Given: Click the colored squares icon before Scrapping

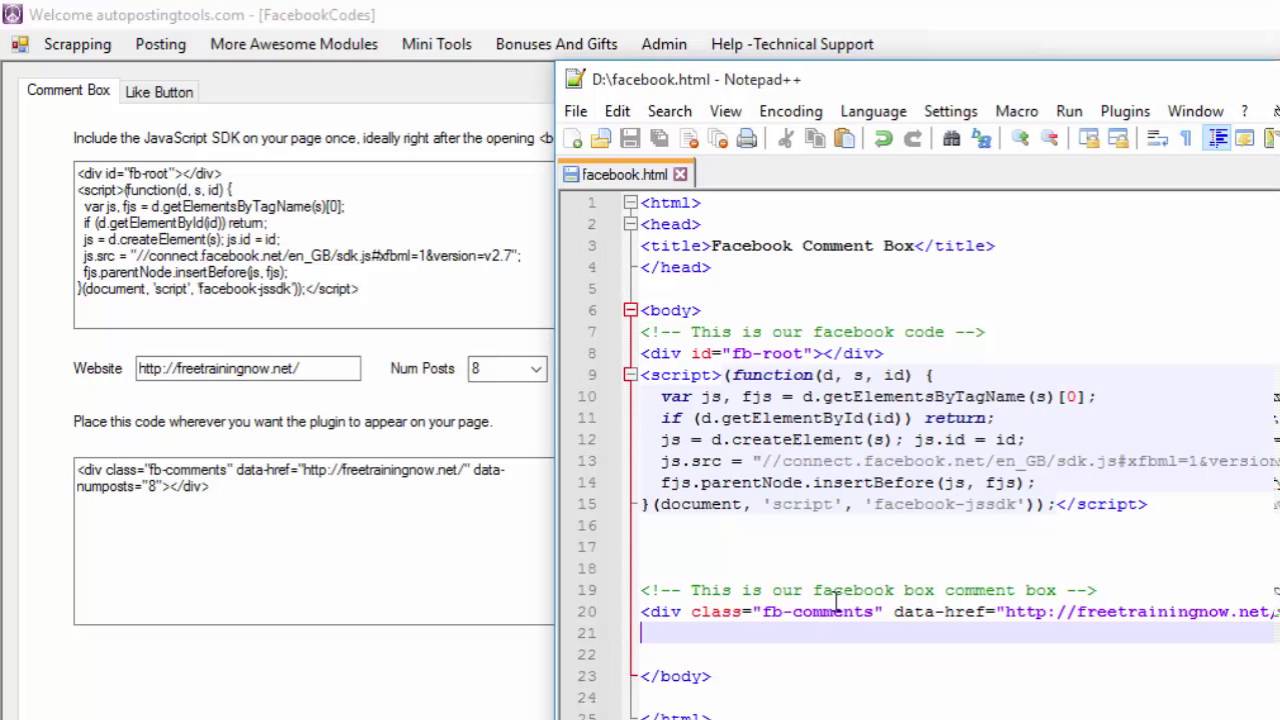Looking at the screenshot, I should 19,44.
